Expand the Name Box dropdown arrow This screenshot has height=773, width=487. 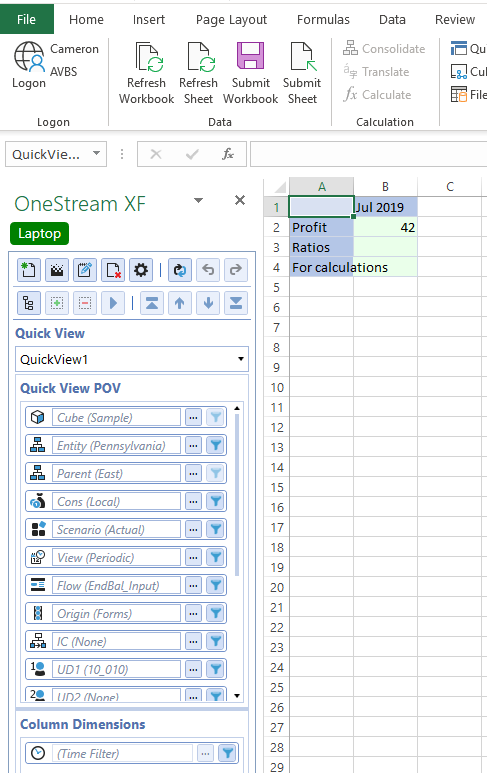tap(97, 154)
